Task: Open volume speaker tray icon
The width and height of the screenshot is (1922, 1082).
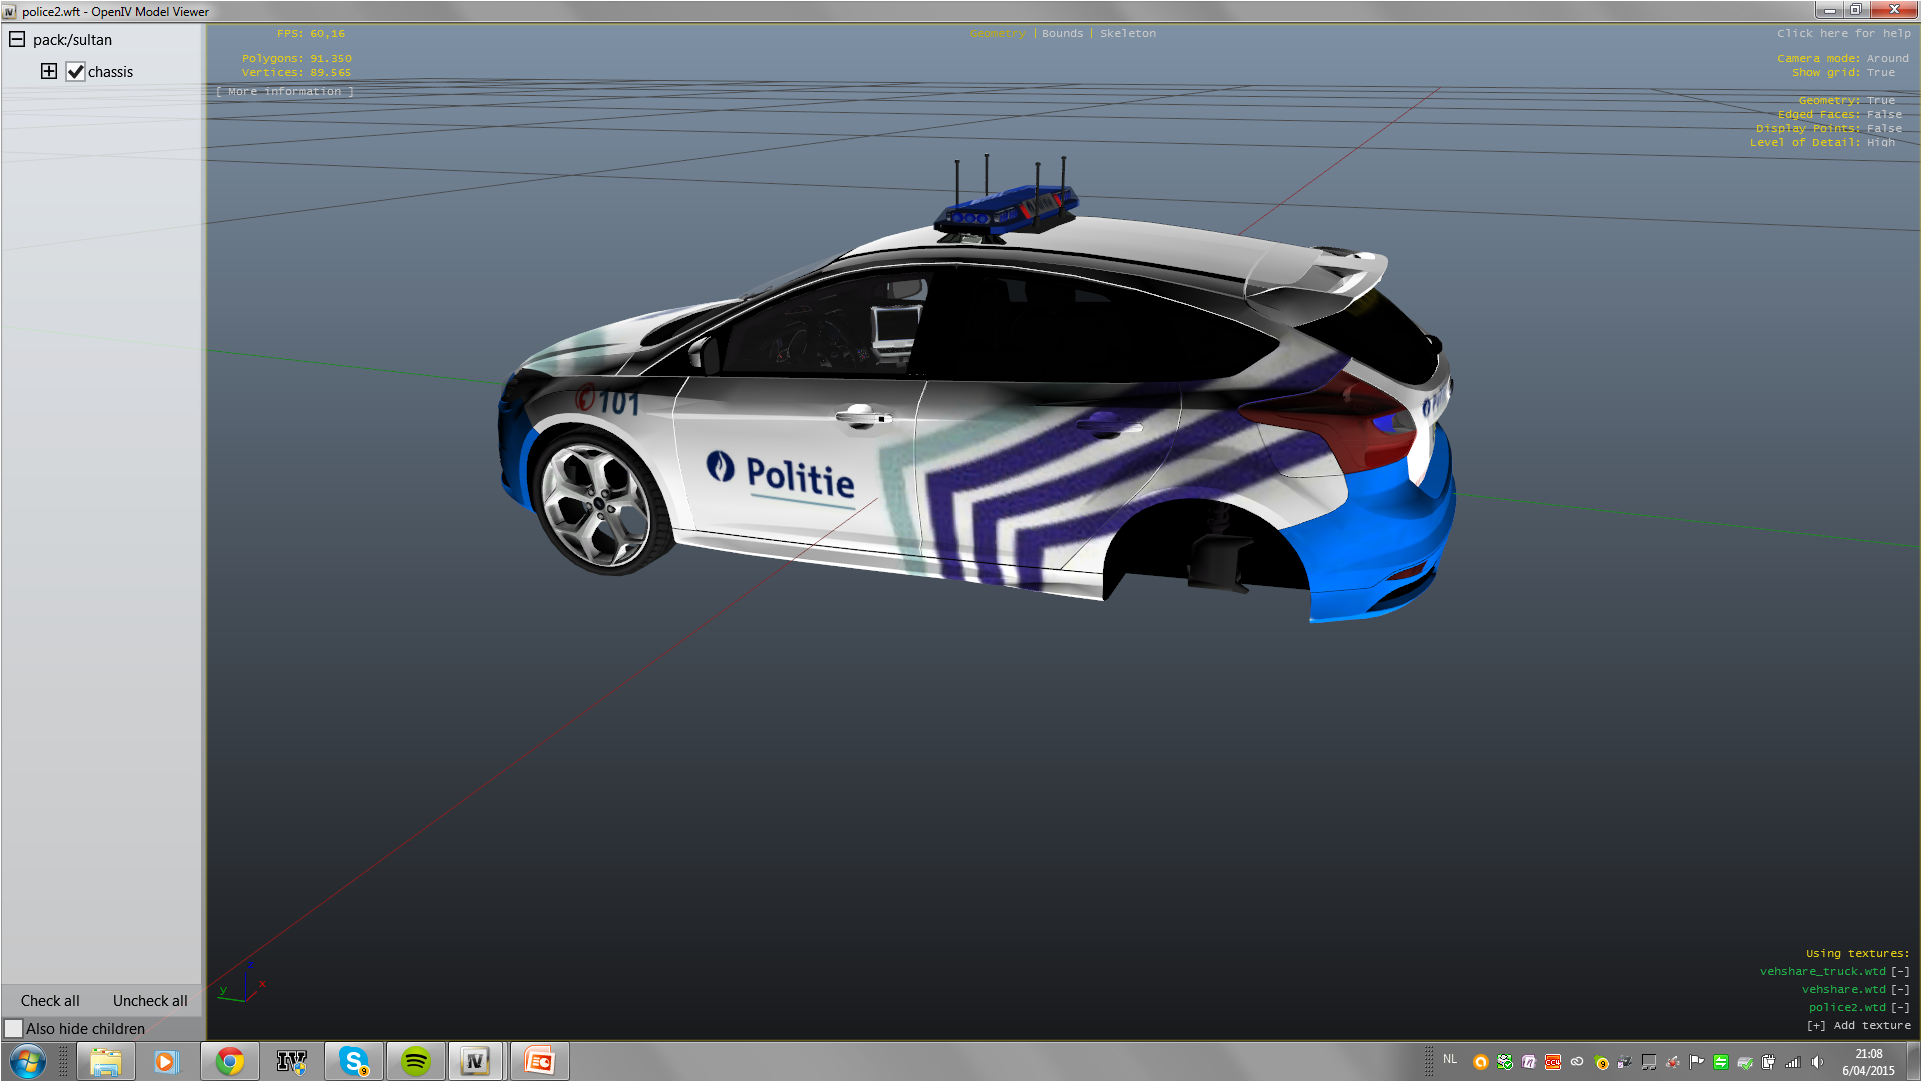Action: click(1817, 1062)
